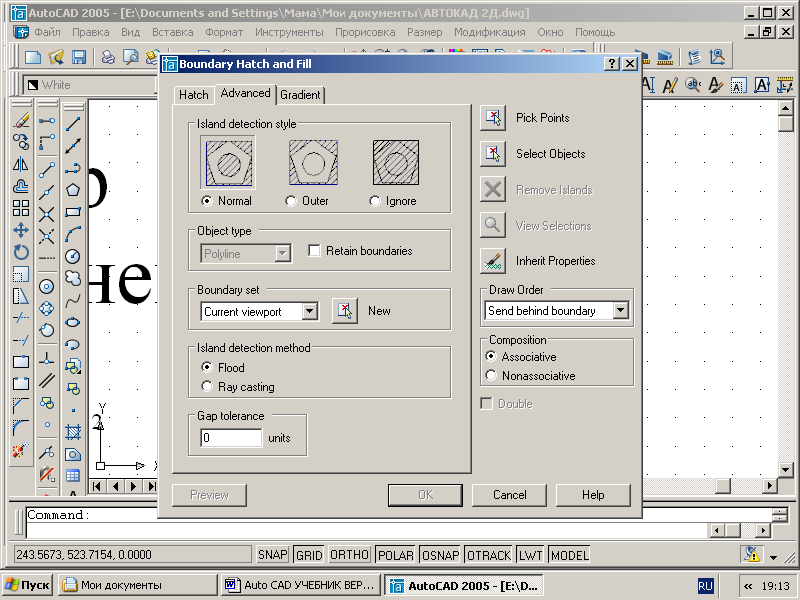Enable Retain boundaries checkbox
Image resolution: width=800 pixels, height=600 pixels.
[x=315, y=251]
